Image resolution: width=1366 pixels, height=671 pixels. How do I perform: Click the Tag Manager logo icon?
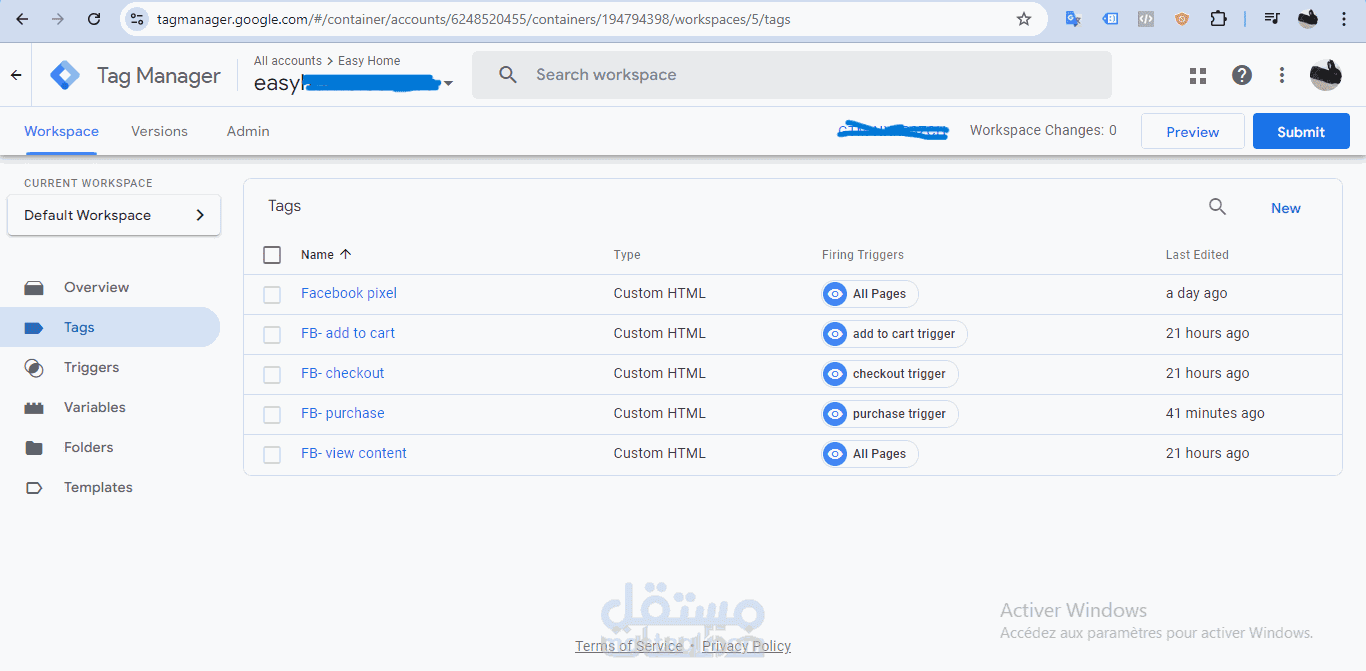pos(65,75)
